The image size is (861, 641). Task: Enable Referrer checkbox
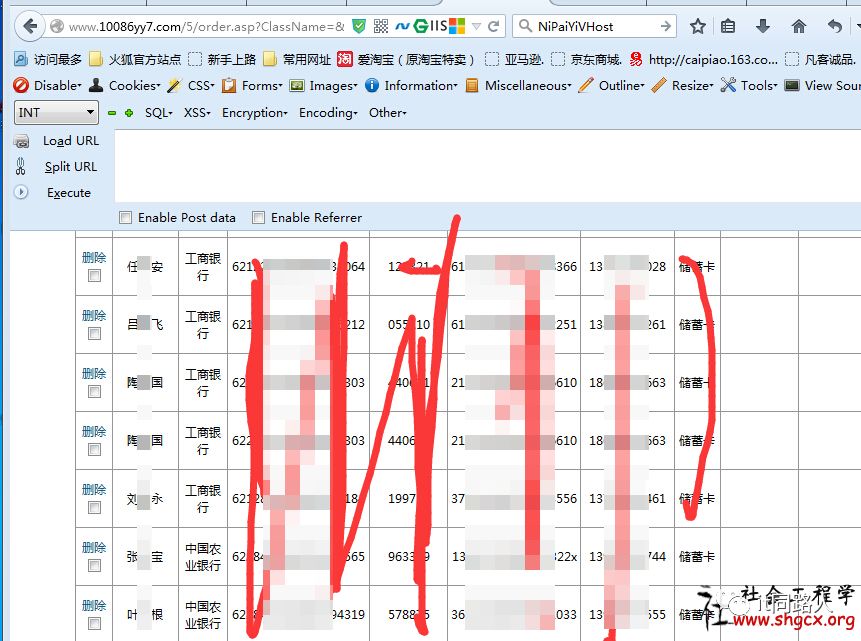[x=258, y=217]
